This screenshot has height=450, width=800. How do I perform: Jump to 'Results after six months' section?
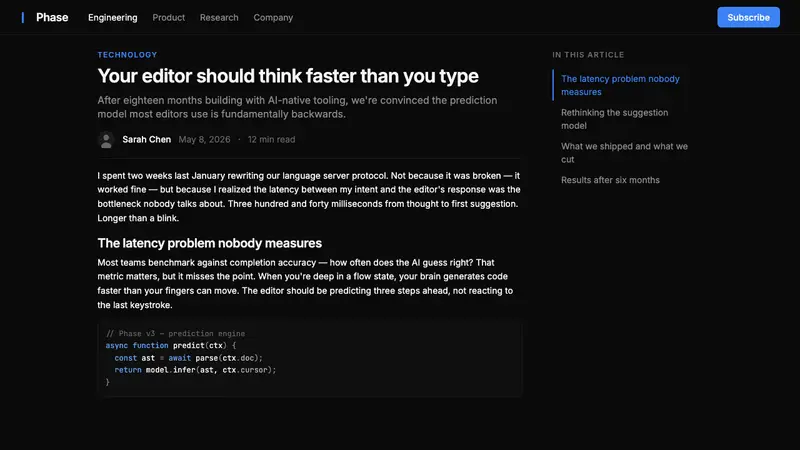pos(610,180)
